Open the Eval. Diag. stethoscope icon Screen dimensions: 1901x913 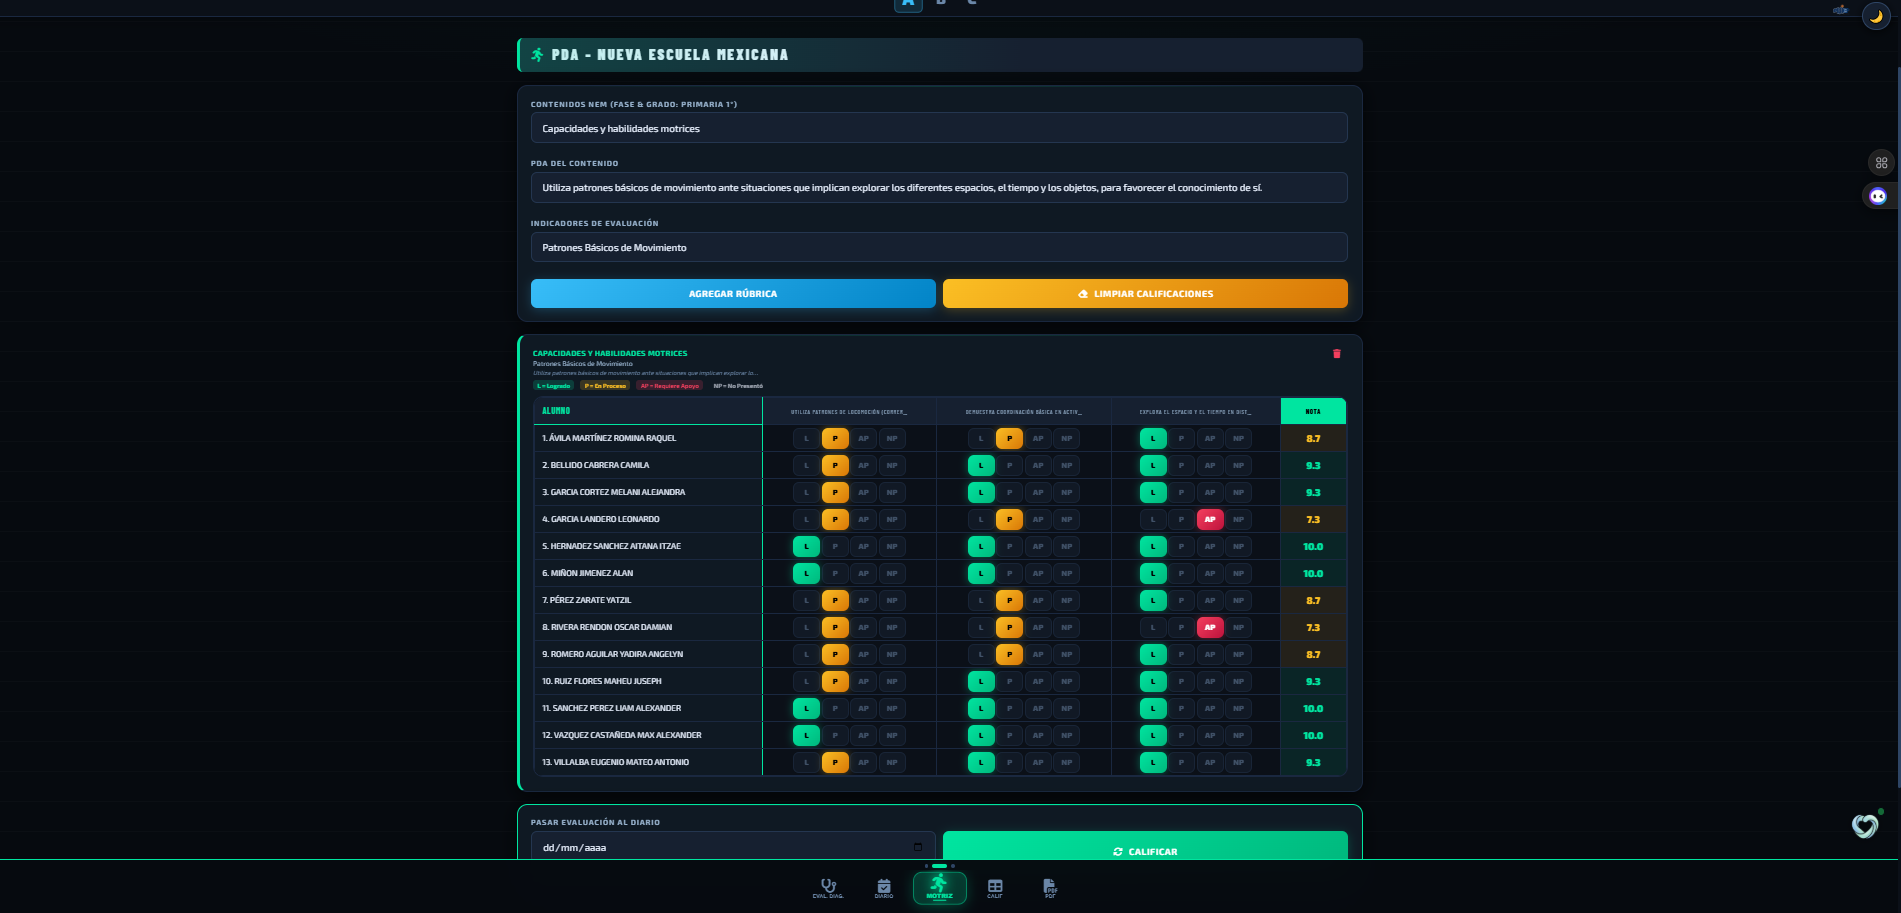(828, 888)
